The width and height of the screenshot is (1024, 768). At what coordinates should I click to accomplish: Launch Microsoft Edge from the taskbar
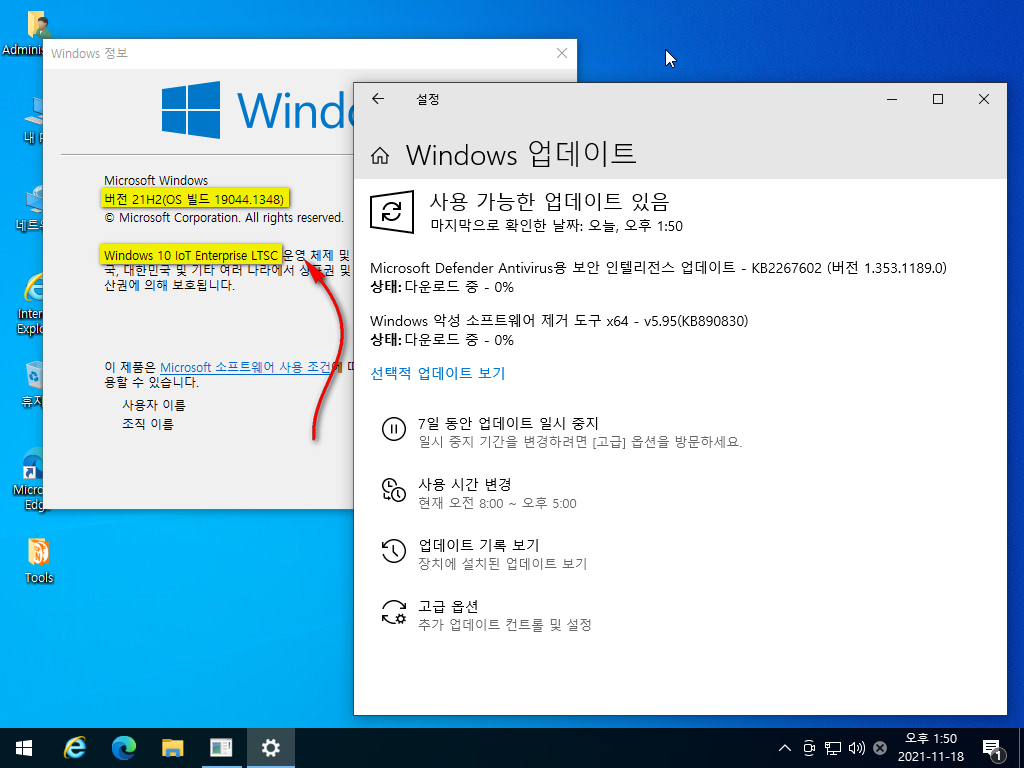pyautogui.click(x=123, y=748)
